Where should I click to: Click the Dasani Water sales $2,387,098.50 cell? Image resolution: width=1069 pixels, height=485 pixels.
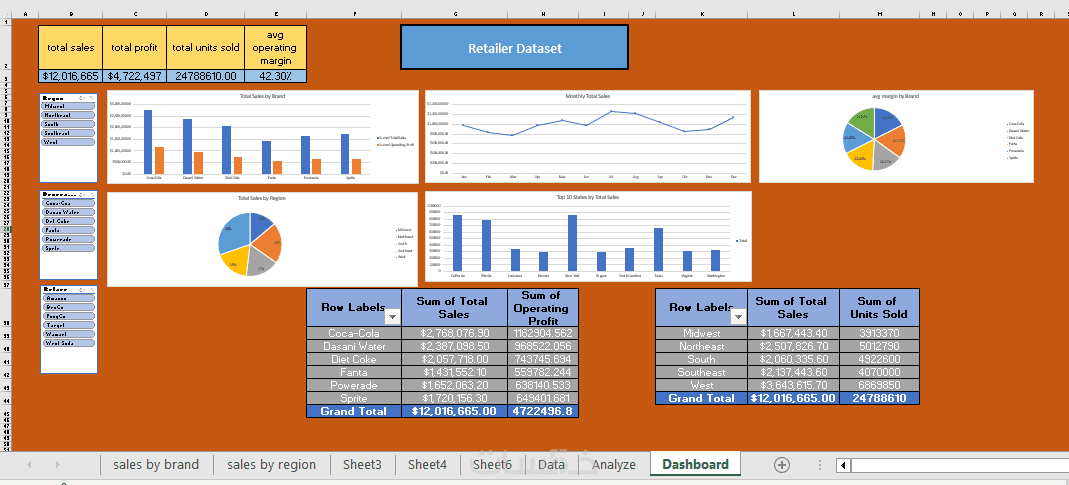coord(455,347)
